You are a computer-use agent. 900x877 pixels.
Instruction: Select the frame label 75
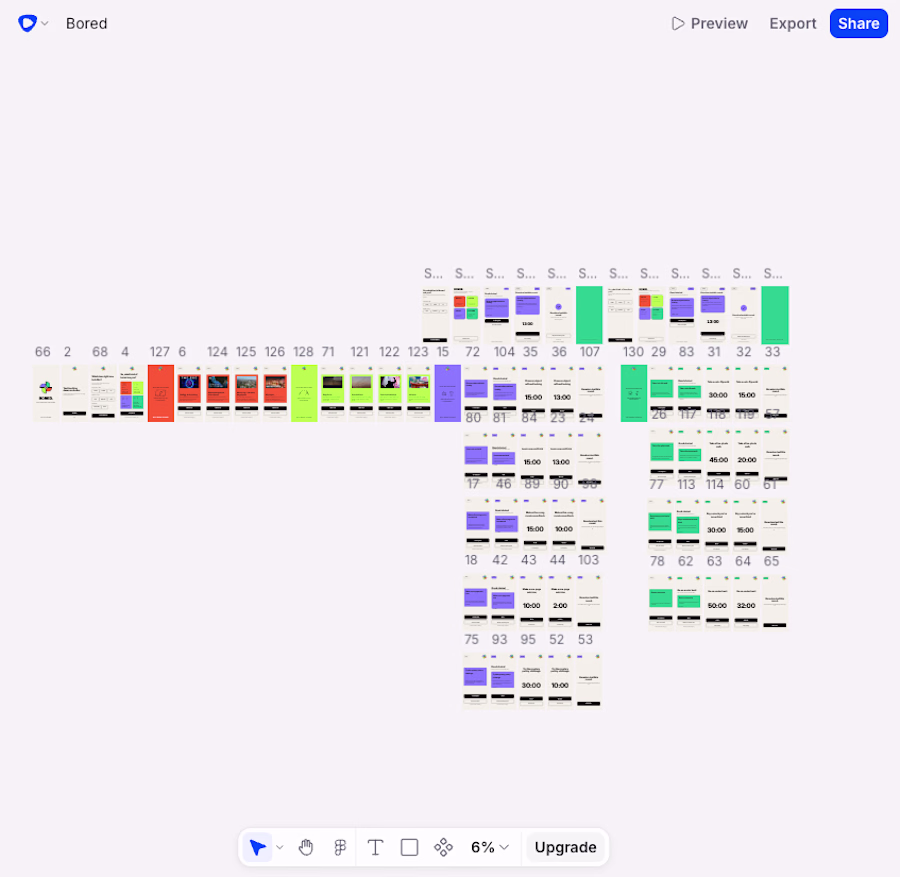coord(471,640)
